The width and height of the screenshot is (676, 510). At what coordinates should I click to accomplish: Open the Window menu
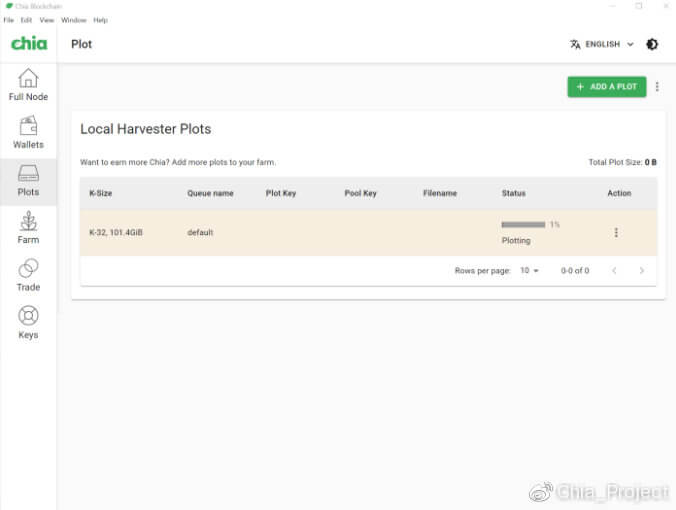pyautogui.click(x=73, y=20)
